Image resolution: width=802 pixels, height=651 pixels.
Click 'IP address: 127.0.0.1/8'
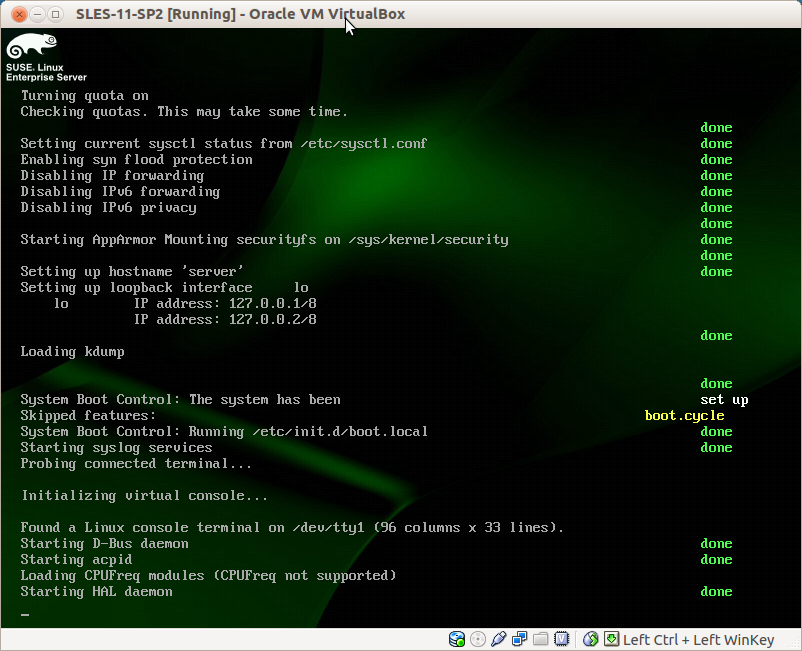click(x=225, y=303)
